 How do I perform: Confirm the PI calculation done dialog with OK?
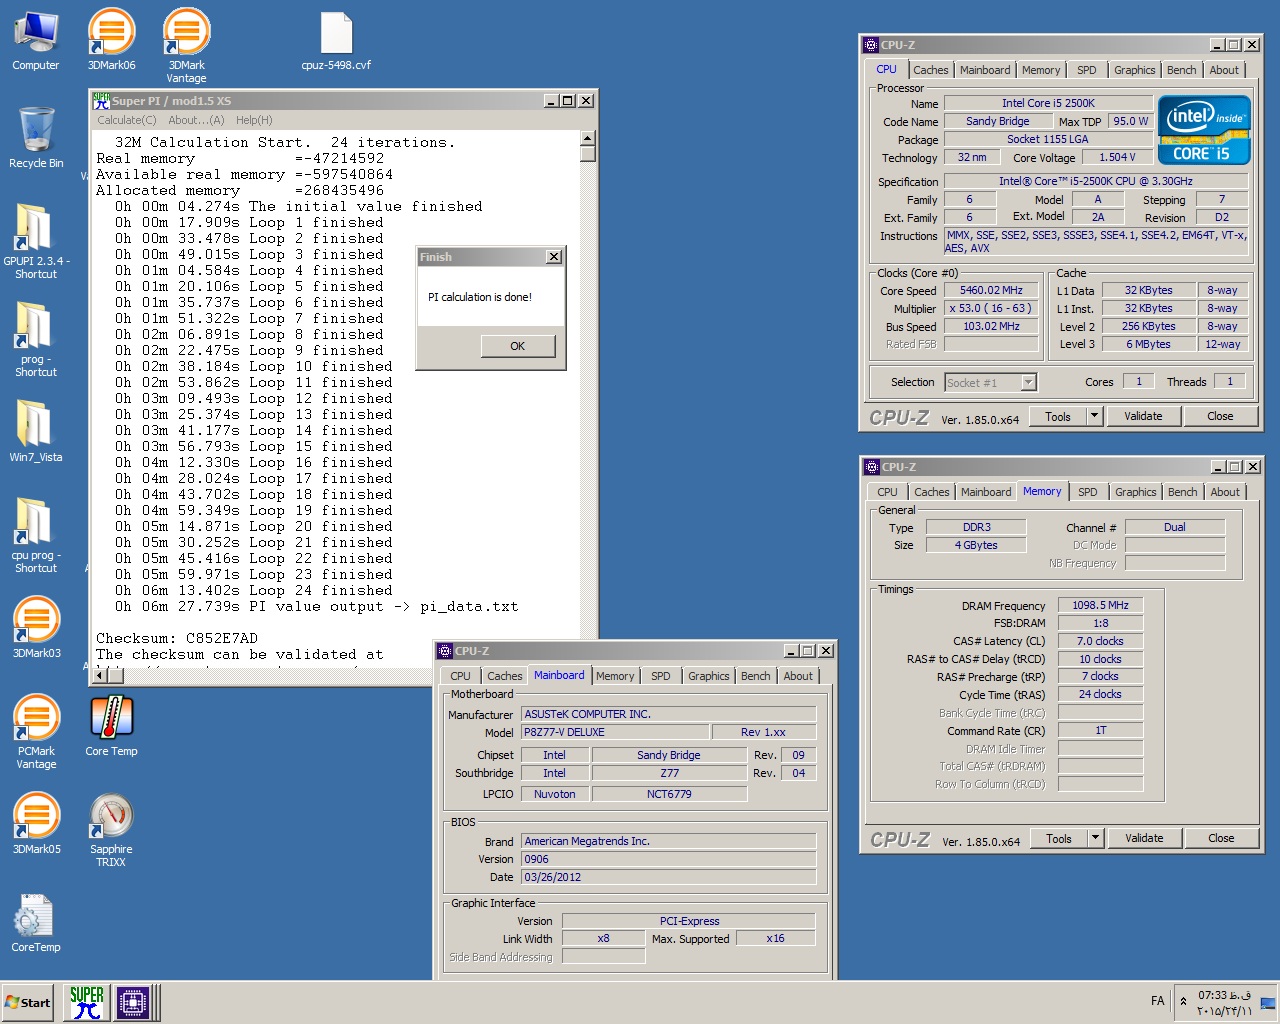tap(517, 346)
